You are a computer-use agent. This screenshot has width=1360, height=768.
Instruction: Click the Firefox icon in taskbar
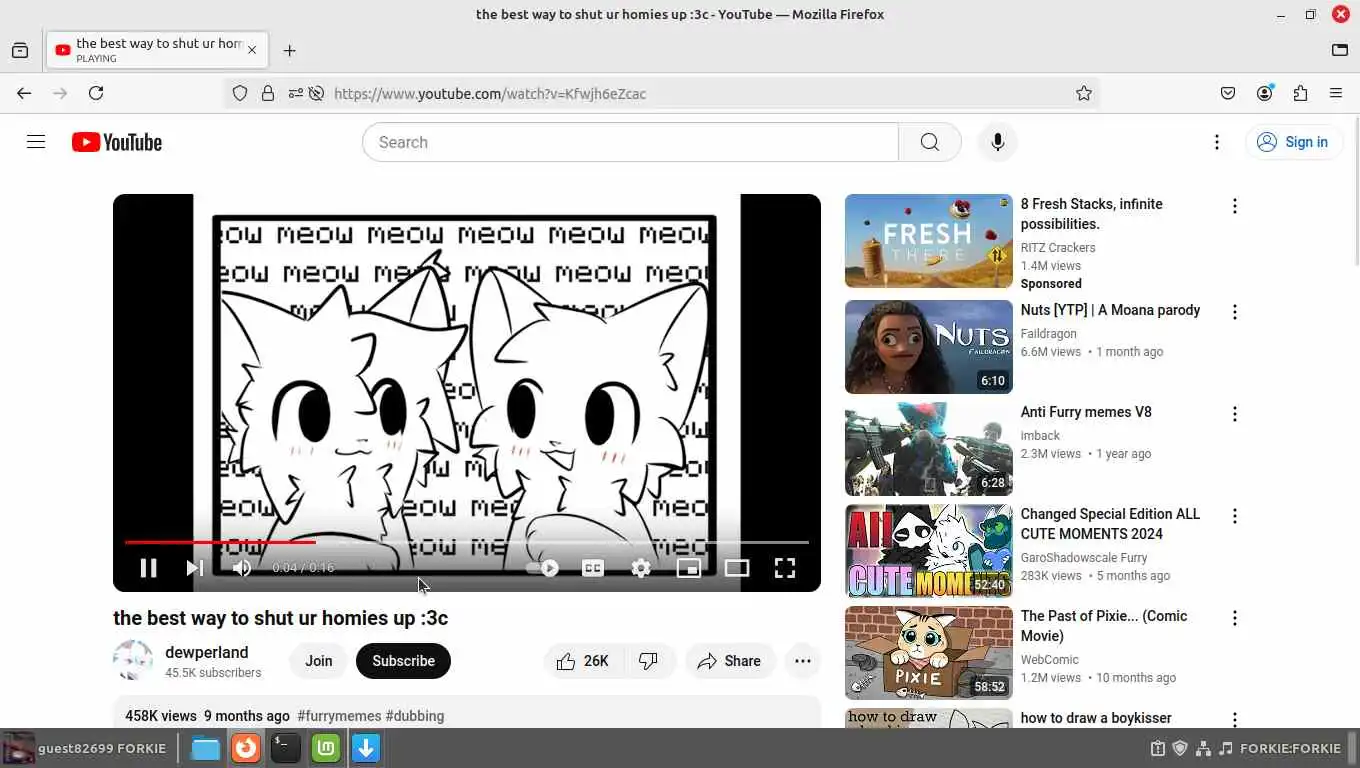(x=246, y=748)
